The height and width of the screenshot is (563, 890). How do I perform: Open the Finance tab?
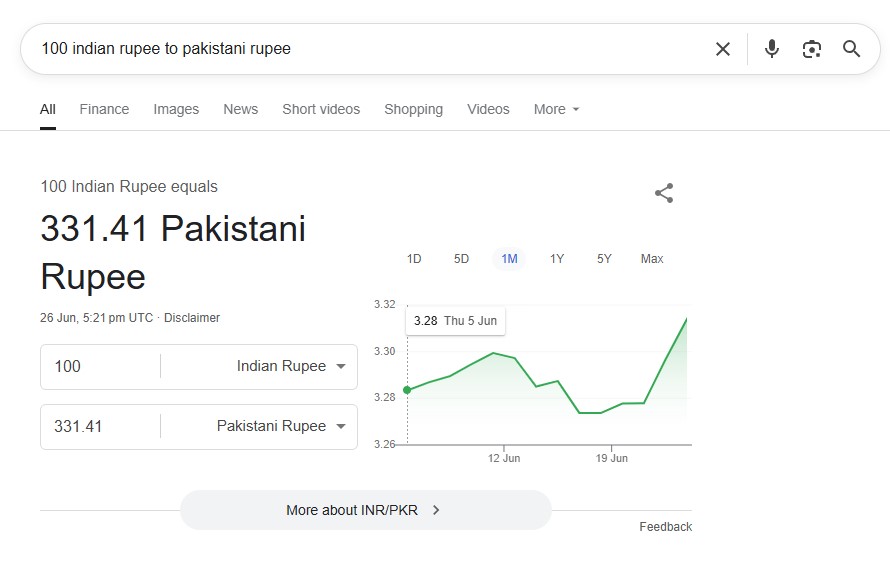104,109
